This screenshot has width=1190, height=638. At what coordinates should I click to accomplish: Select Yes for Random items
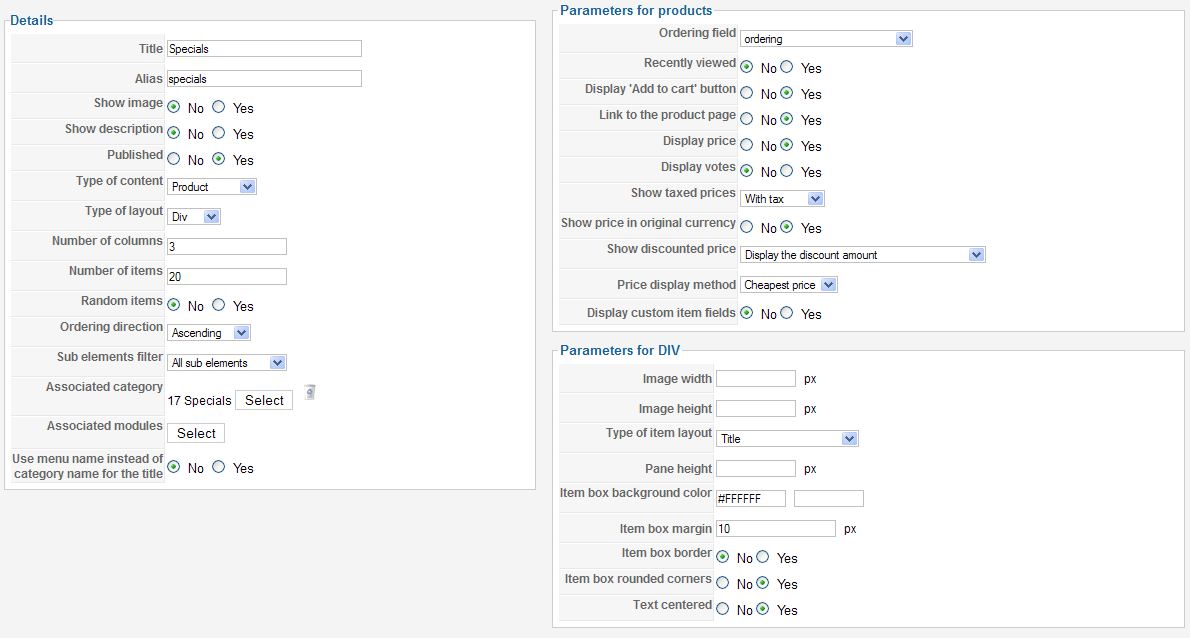(219, 305)
